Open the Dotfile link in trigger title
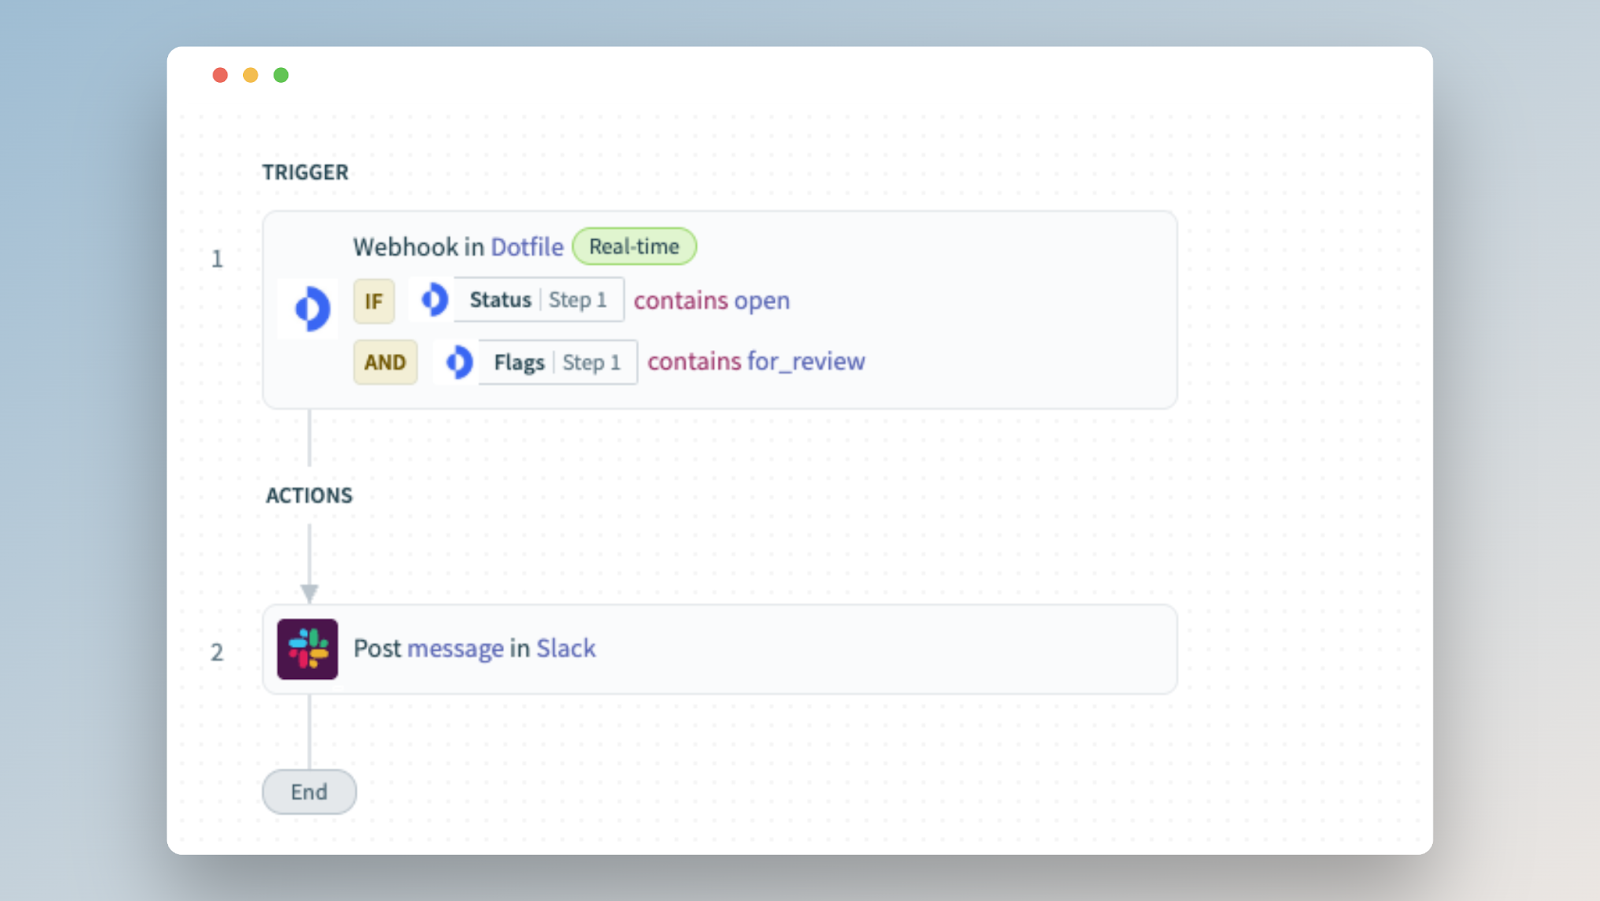This screenshot has width=1600, height=901. pyautogui.click(x=527, y=247)
